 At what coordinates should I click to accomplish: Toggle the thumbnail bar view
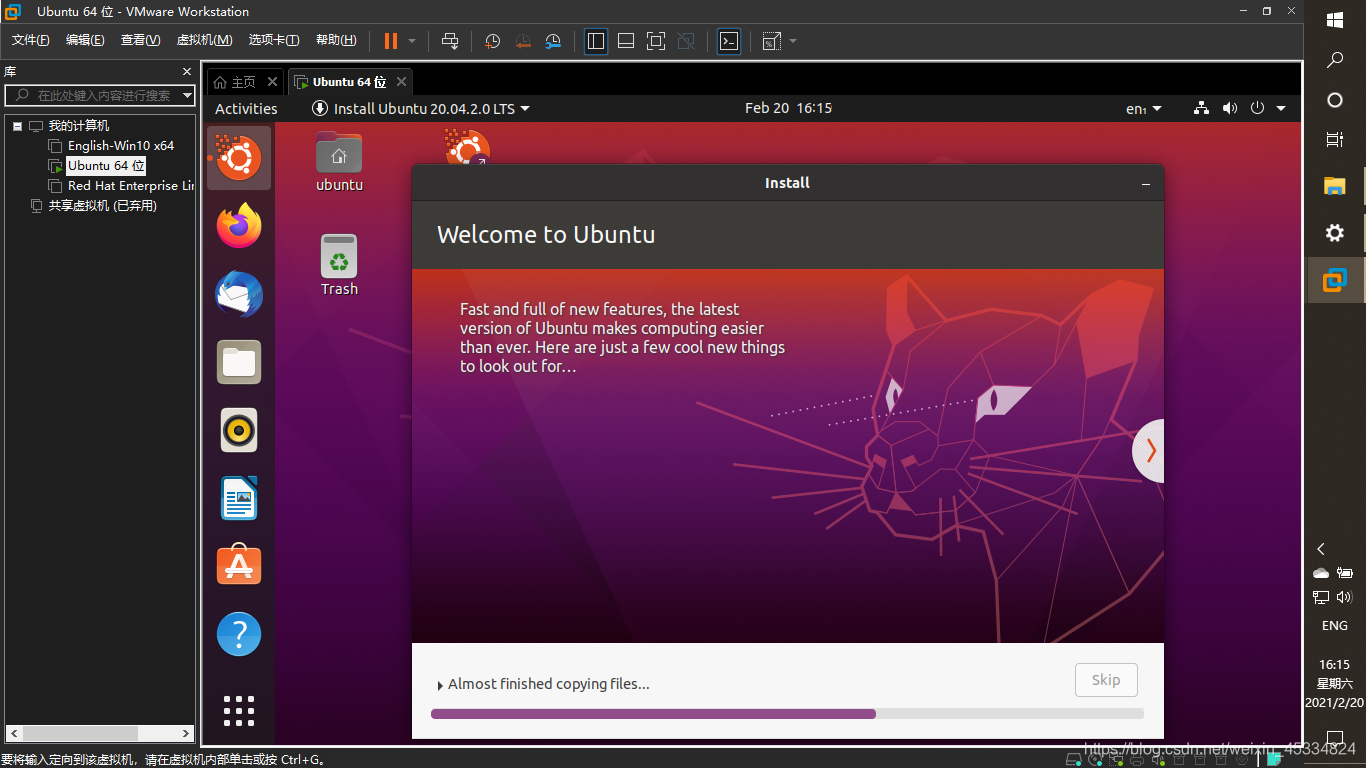[625, 41]
